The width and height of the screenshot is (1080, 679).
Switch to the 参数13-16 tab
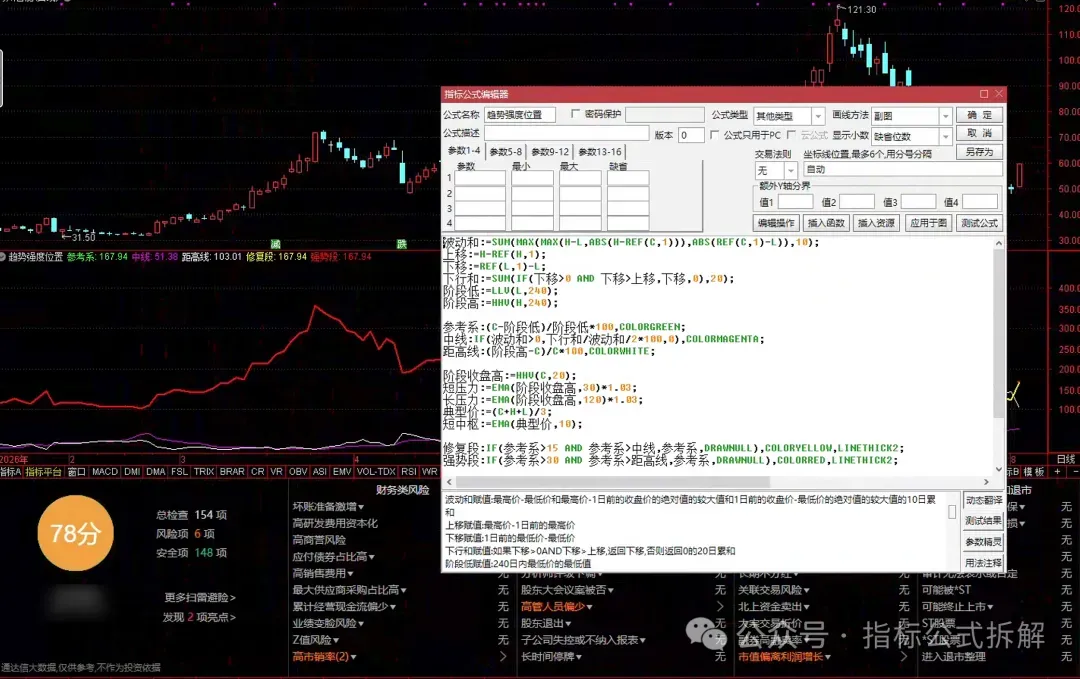(600, 152)
